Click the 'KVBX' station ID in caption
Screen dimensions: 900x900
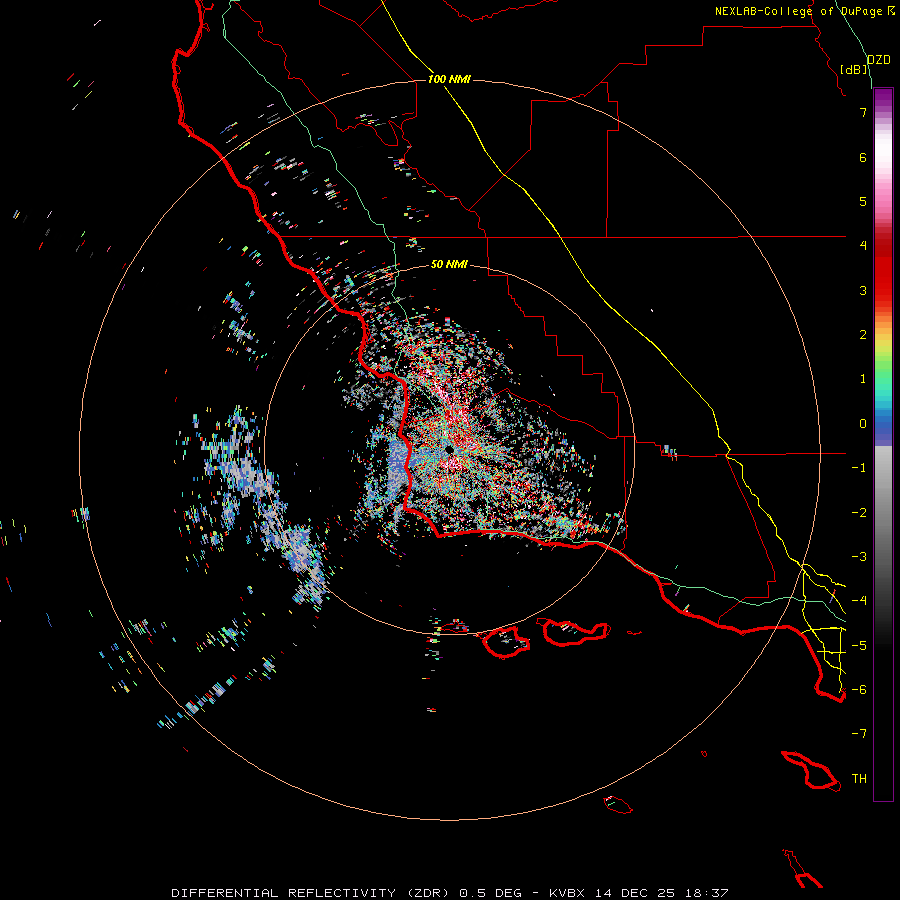pyautogui.click(x=567, y=893)
